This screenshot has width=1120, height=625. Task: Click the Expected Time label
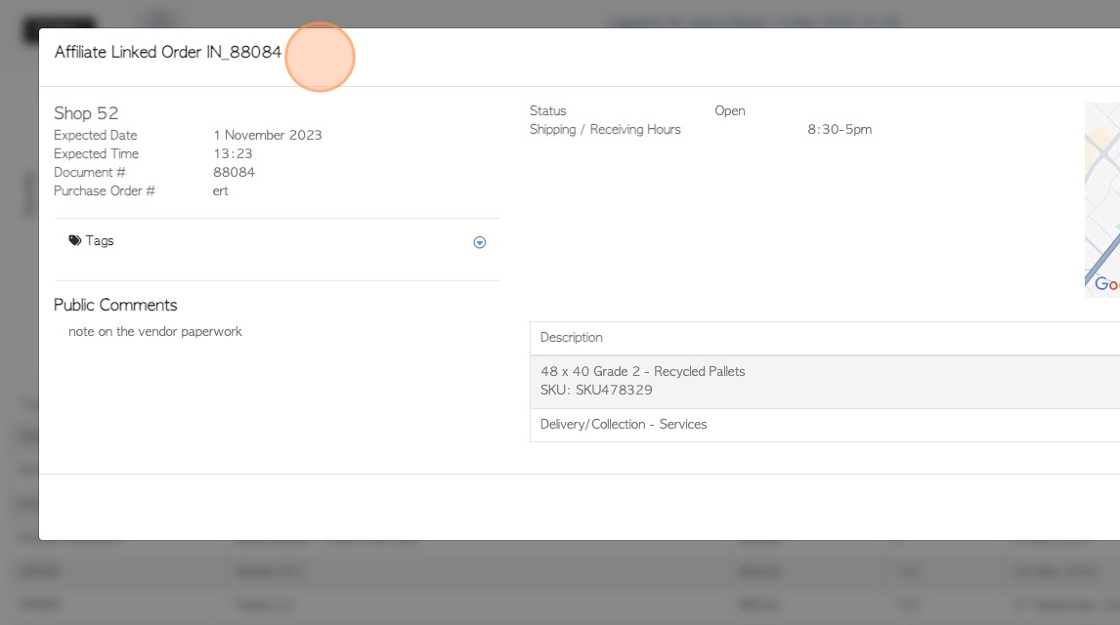point(96,154)
